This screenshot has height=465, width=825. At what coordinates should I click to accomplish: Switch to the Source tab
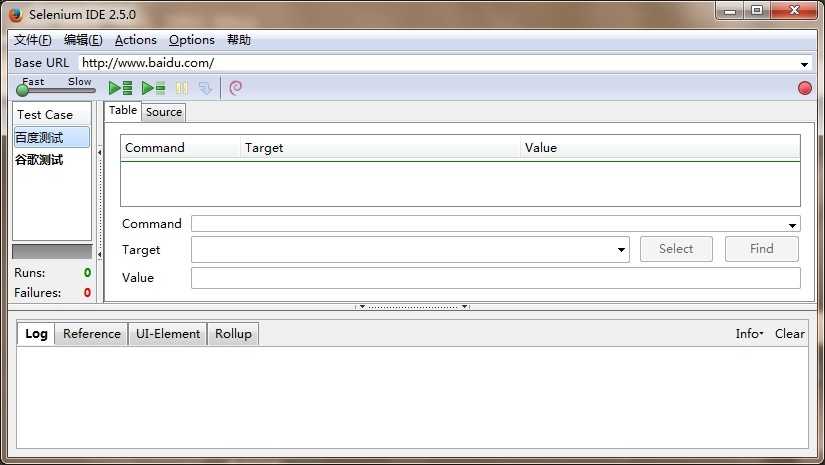coord(164,112)
